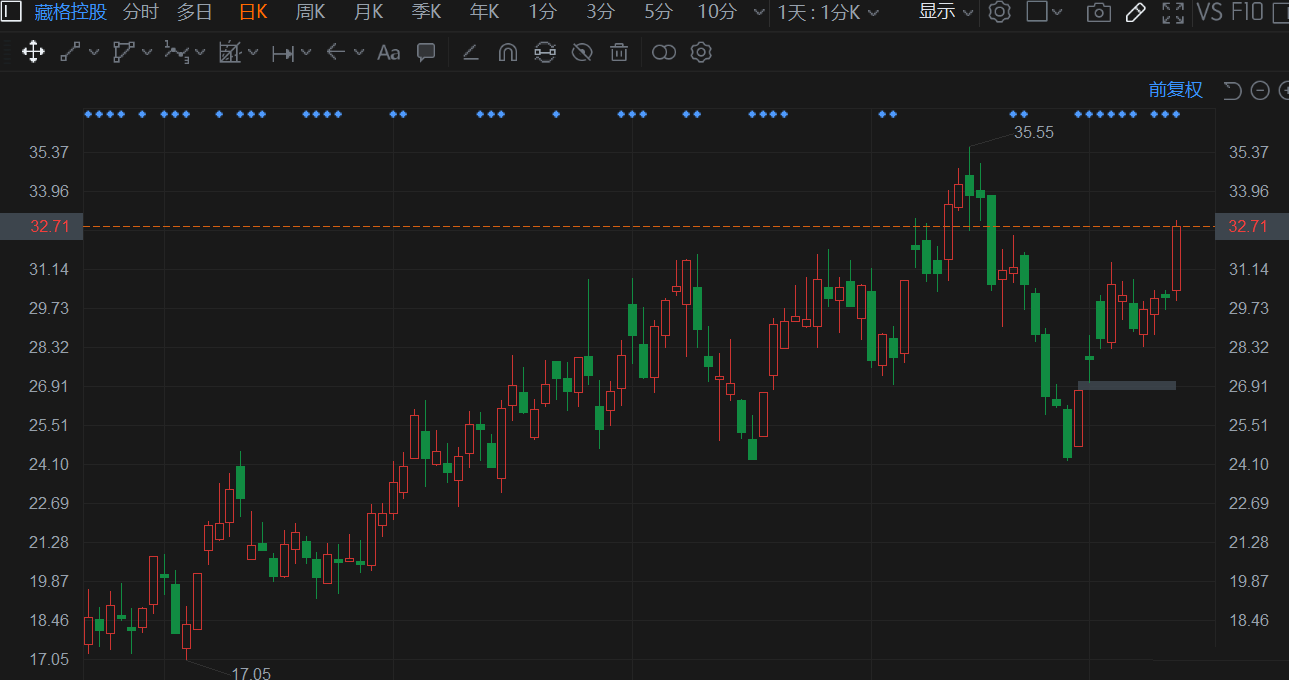Toggle the left sidebar panel button
Viewport: 1289px width, 680px height.
coord(12,12)
